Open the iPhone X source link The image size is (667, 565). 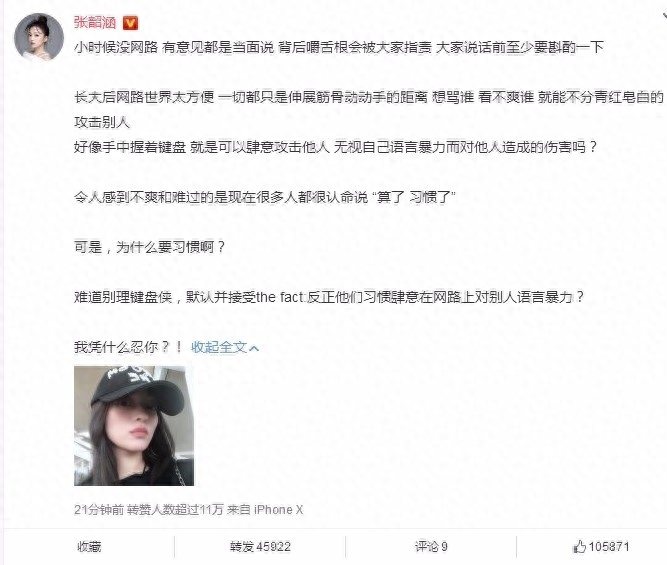[279, 510]
